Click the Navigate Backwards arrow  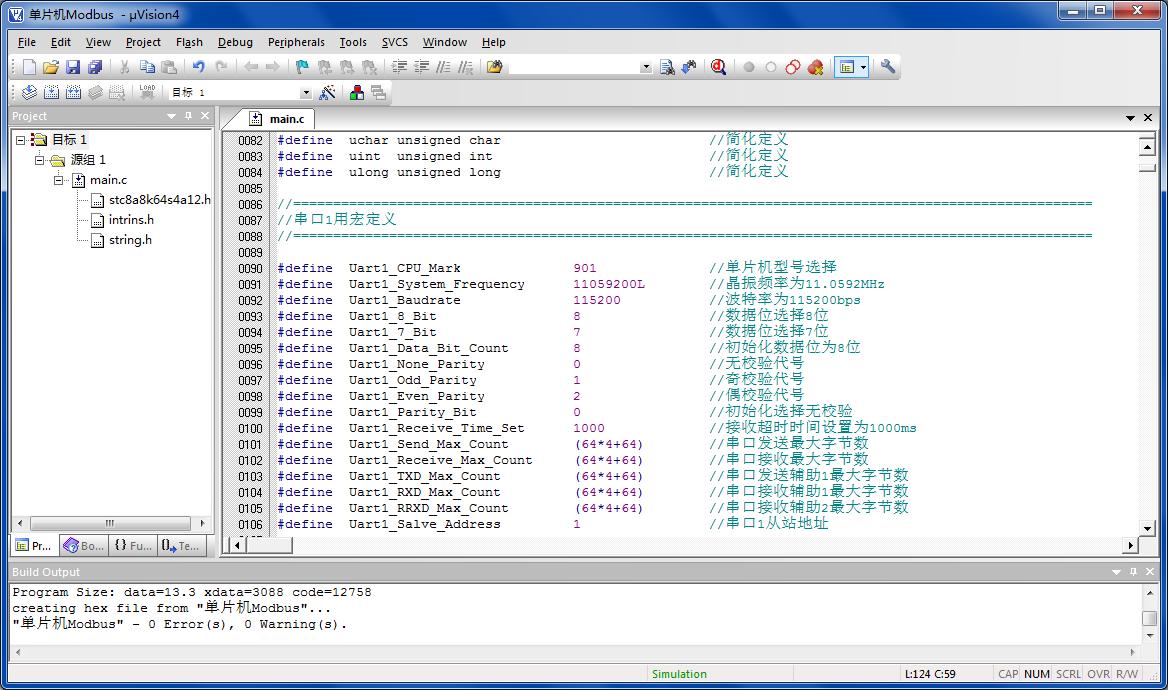pos(251,67)
